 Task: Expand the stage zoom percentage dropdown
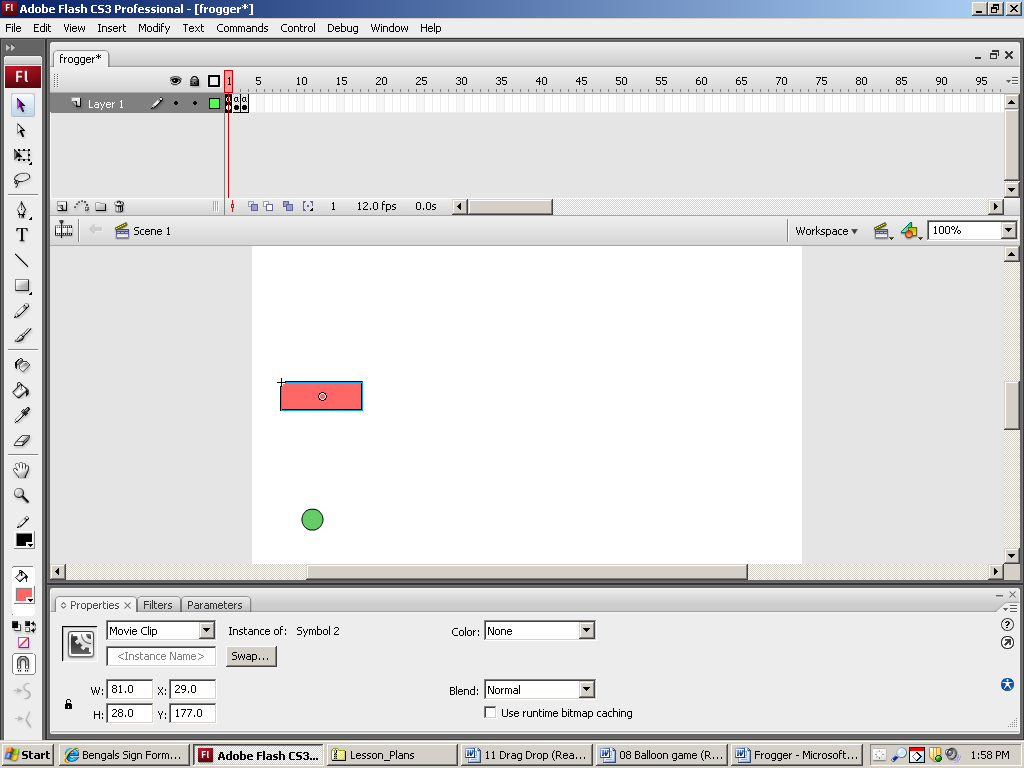click(x=1007, y=231)
